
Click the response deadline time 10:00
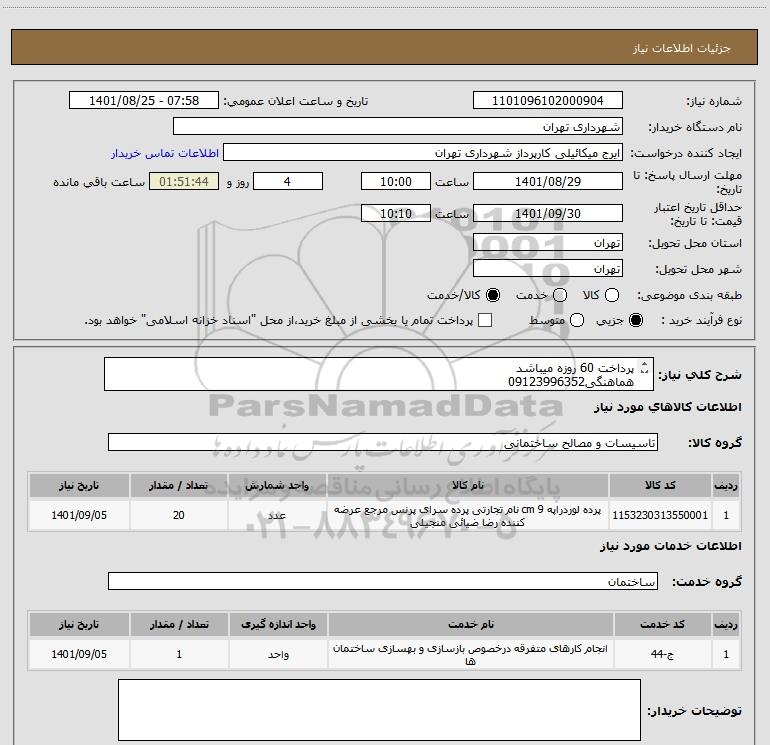click(396, 181)
